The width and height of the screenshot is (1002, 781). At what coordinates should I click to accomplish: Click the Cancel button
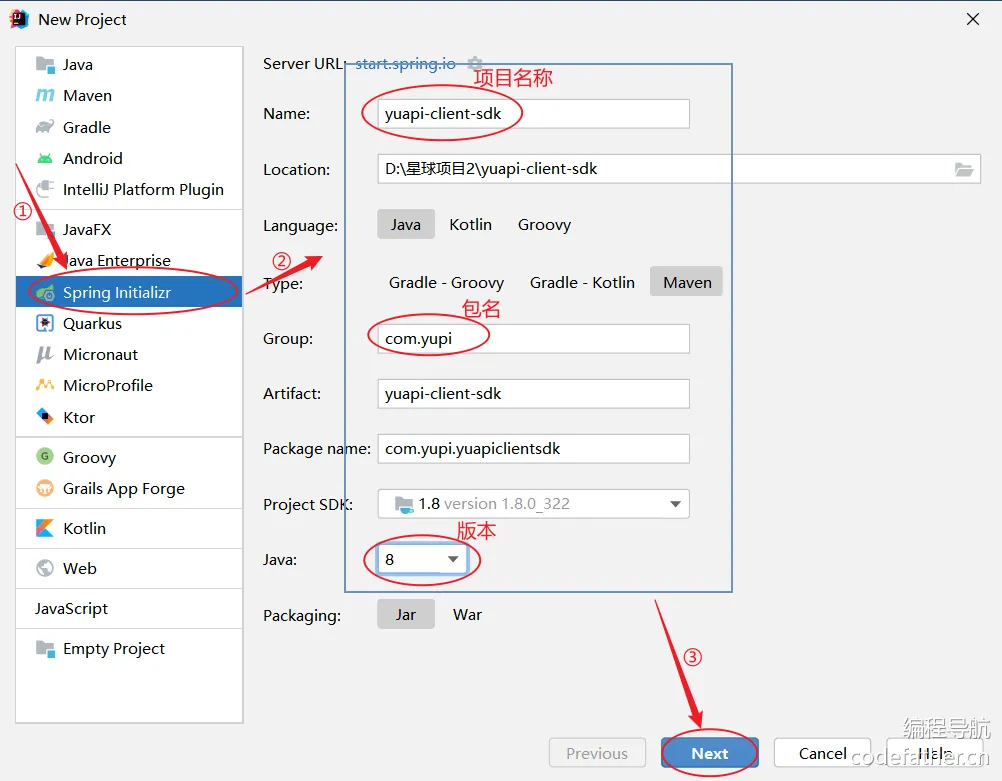coord(822,753)
